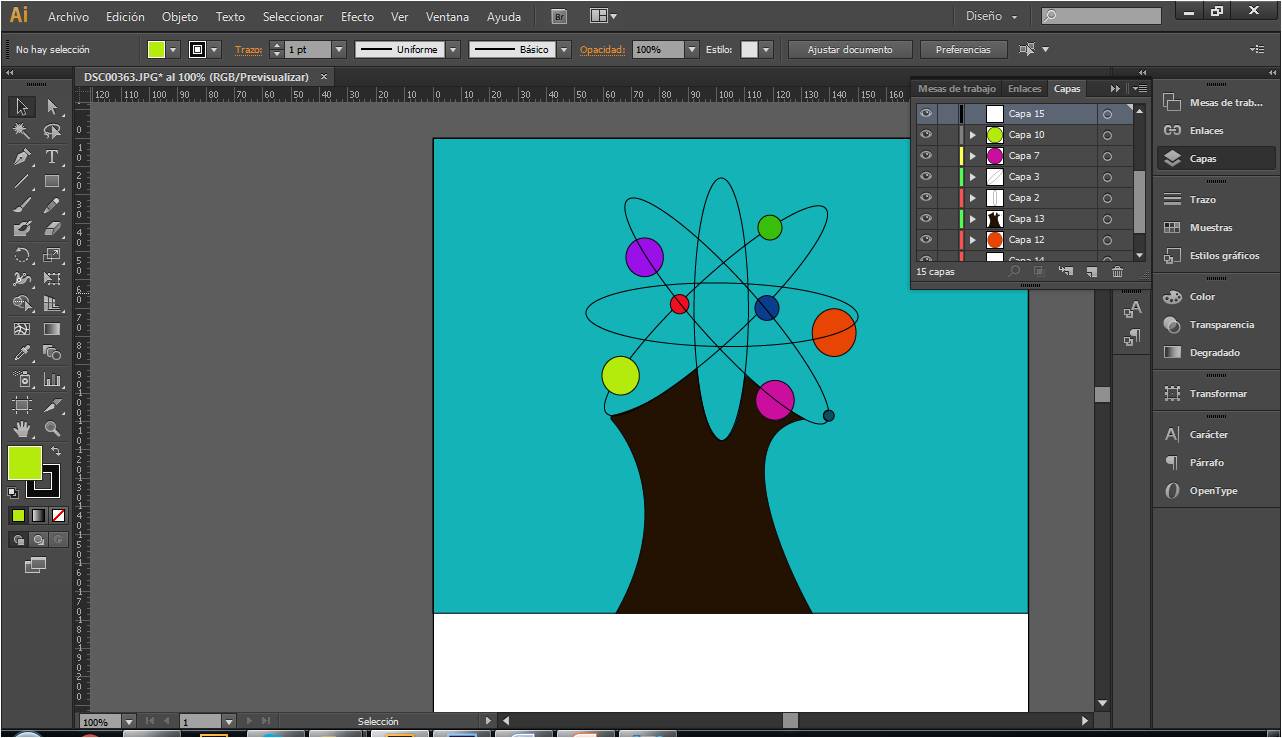1282x738 pixels.
Task: Set paint mode to None (red slash)
Action: point(58,516)
